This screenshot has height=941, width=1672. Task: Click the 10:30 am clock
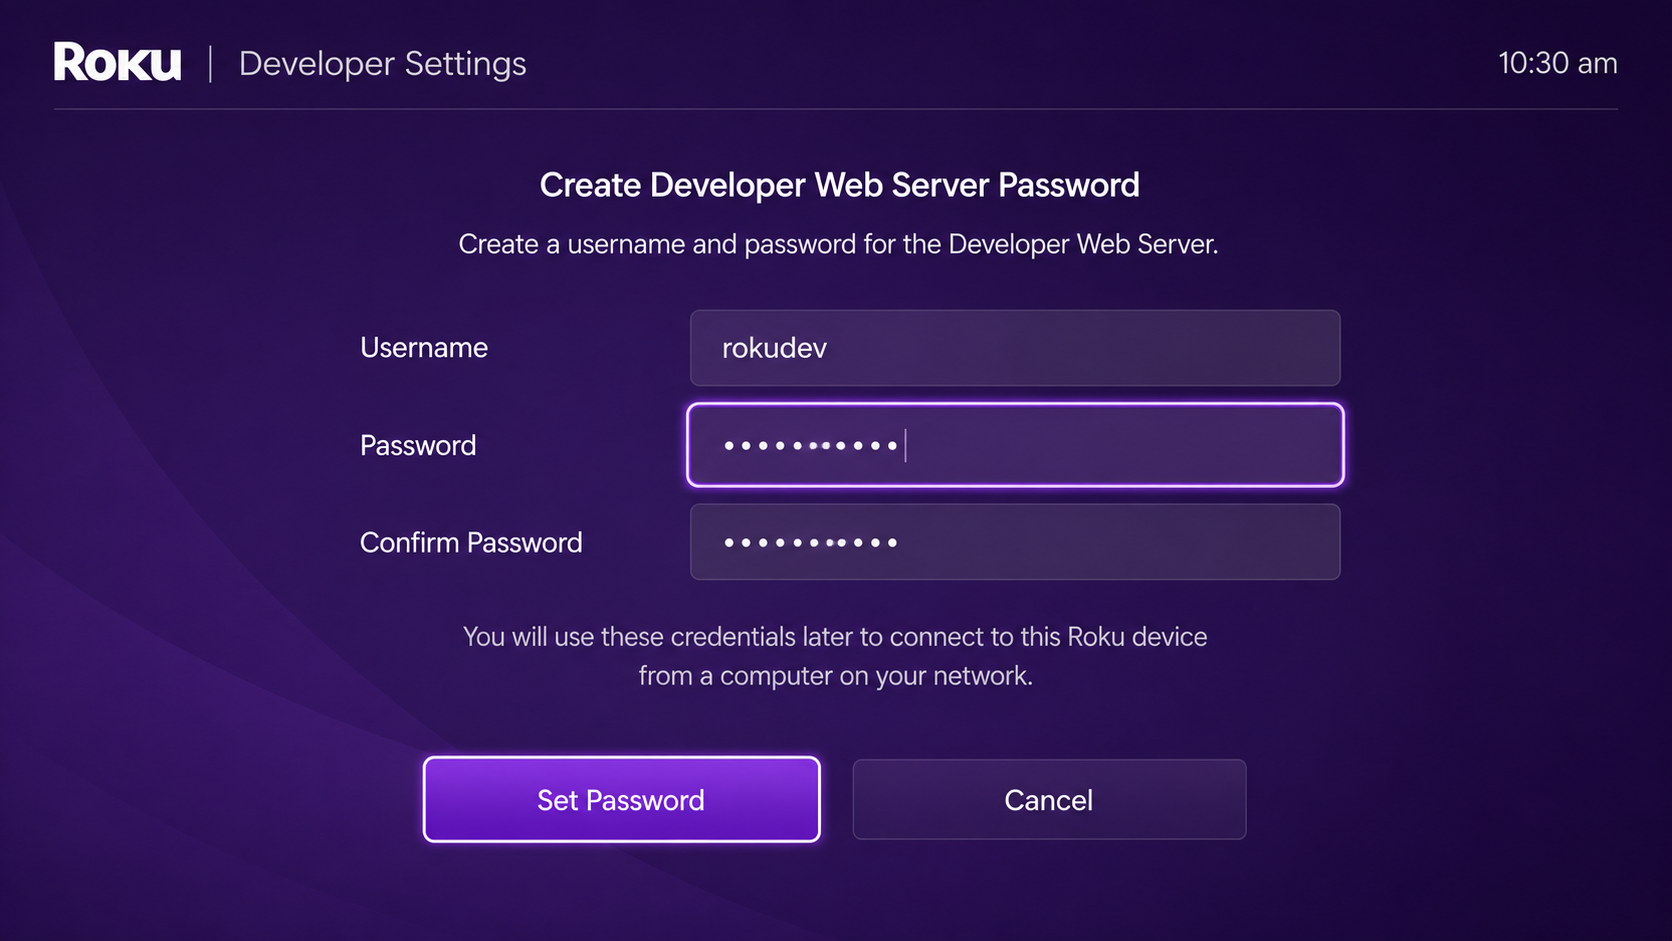1557,63
